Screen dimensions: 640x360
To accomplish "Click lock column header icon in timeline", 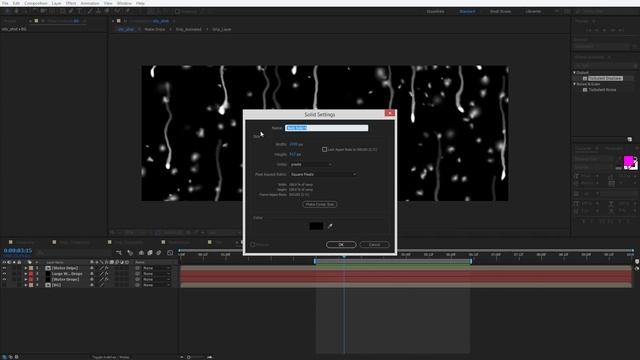I will pyautogui.click(x=19, y=262).
